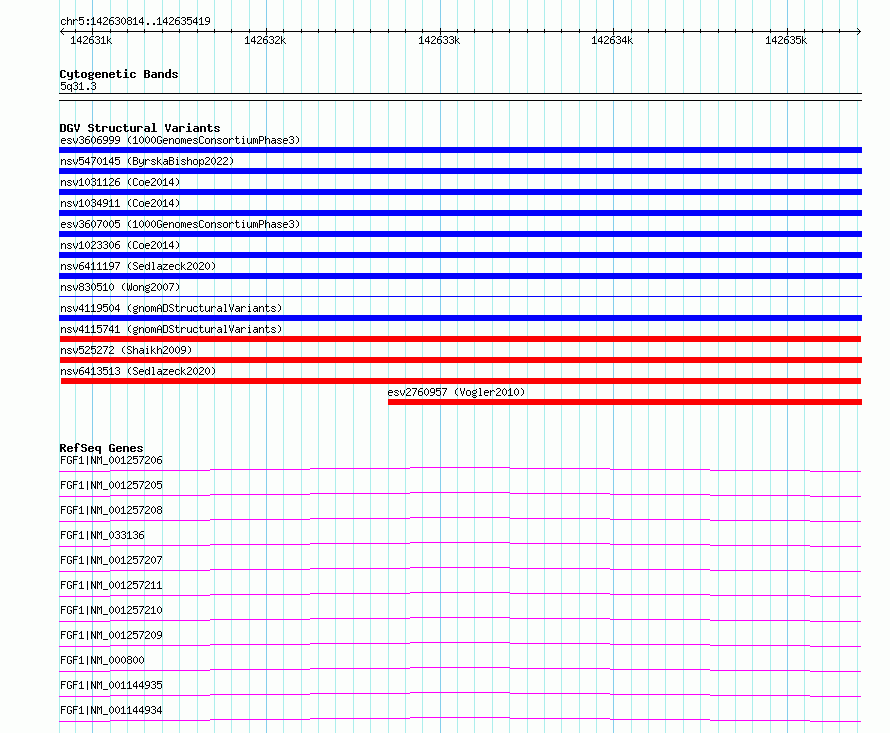
Task: Click the esv2760957 (Vogler2010) variant label
Action: tap(456, 392)
